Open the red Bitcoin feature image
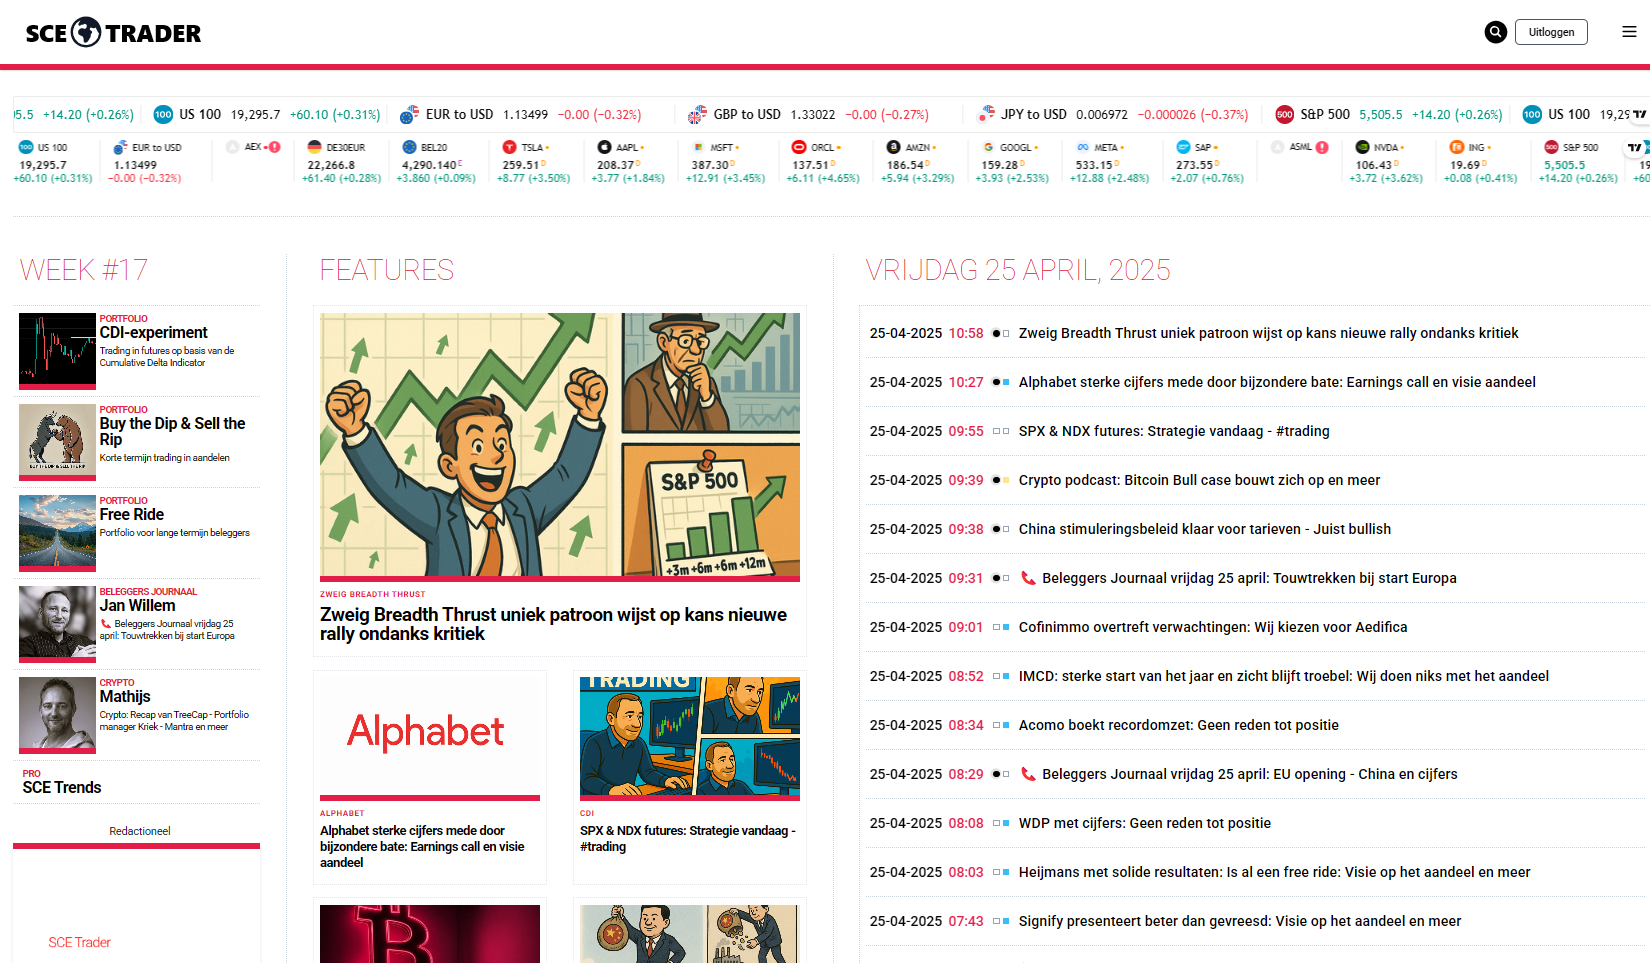The width and height of the screenshot is (1650, 963). pos(430,934)
